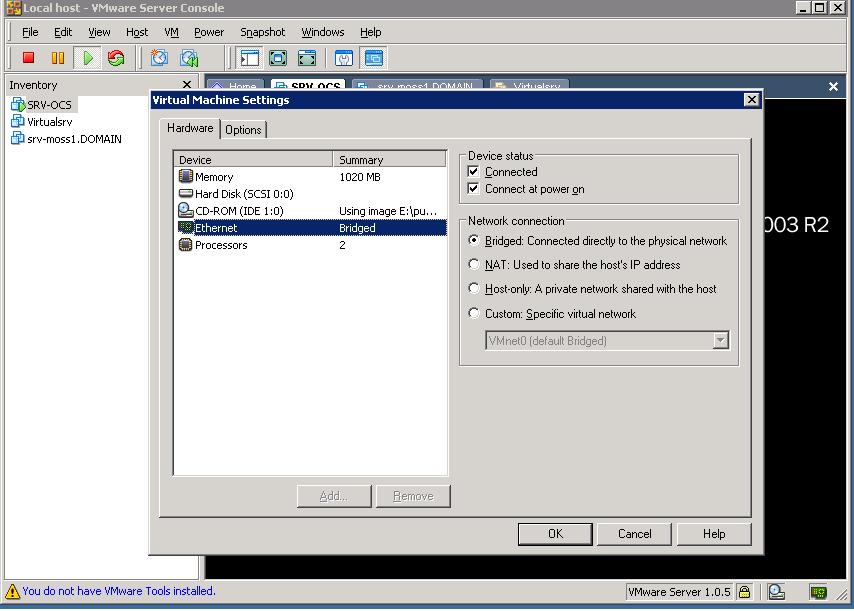Open the VMnet0 virtual network dropdown
This screenshot has width=854, height=611.
point(721,341)
